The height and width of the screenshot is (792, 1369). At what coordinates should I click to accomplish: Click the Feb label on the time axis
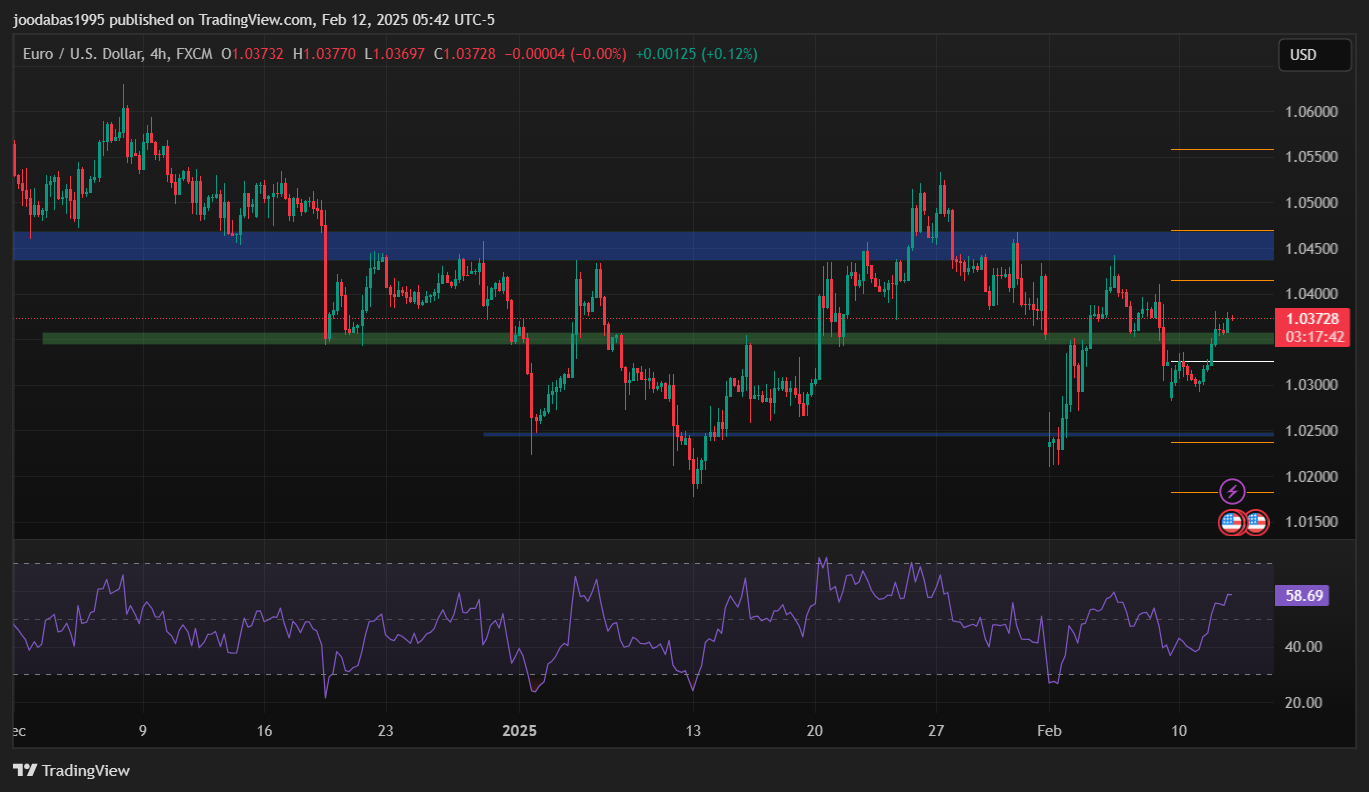(1048, 731)
